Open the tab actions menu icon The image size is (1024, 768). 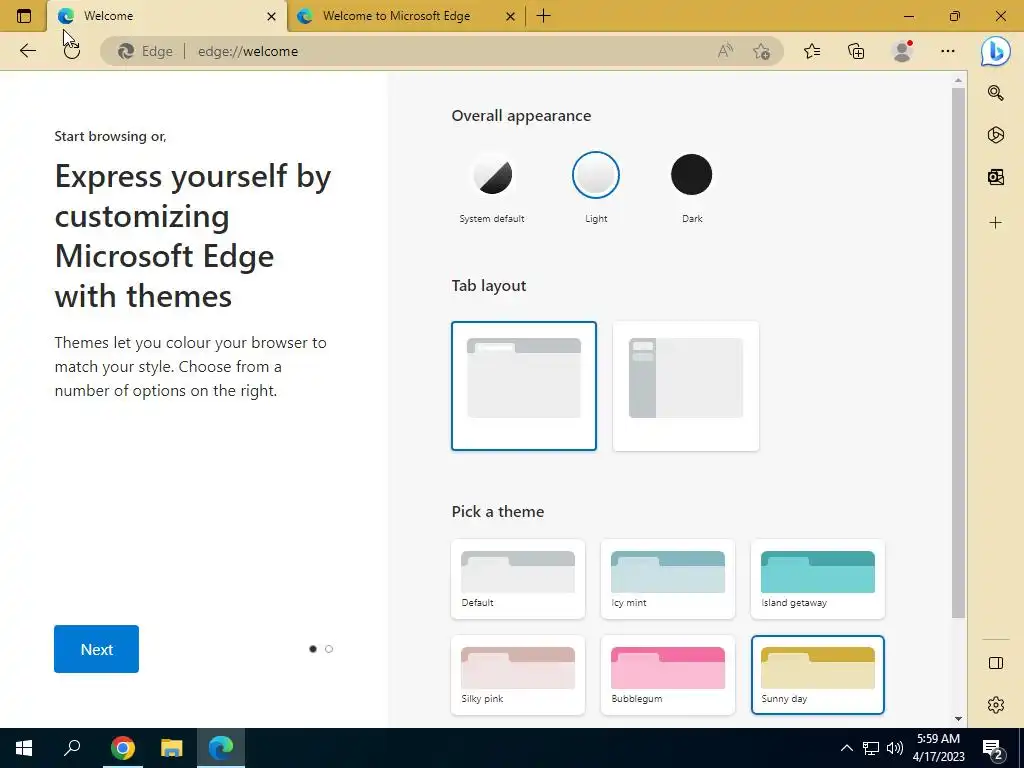(24, 16)
